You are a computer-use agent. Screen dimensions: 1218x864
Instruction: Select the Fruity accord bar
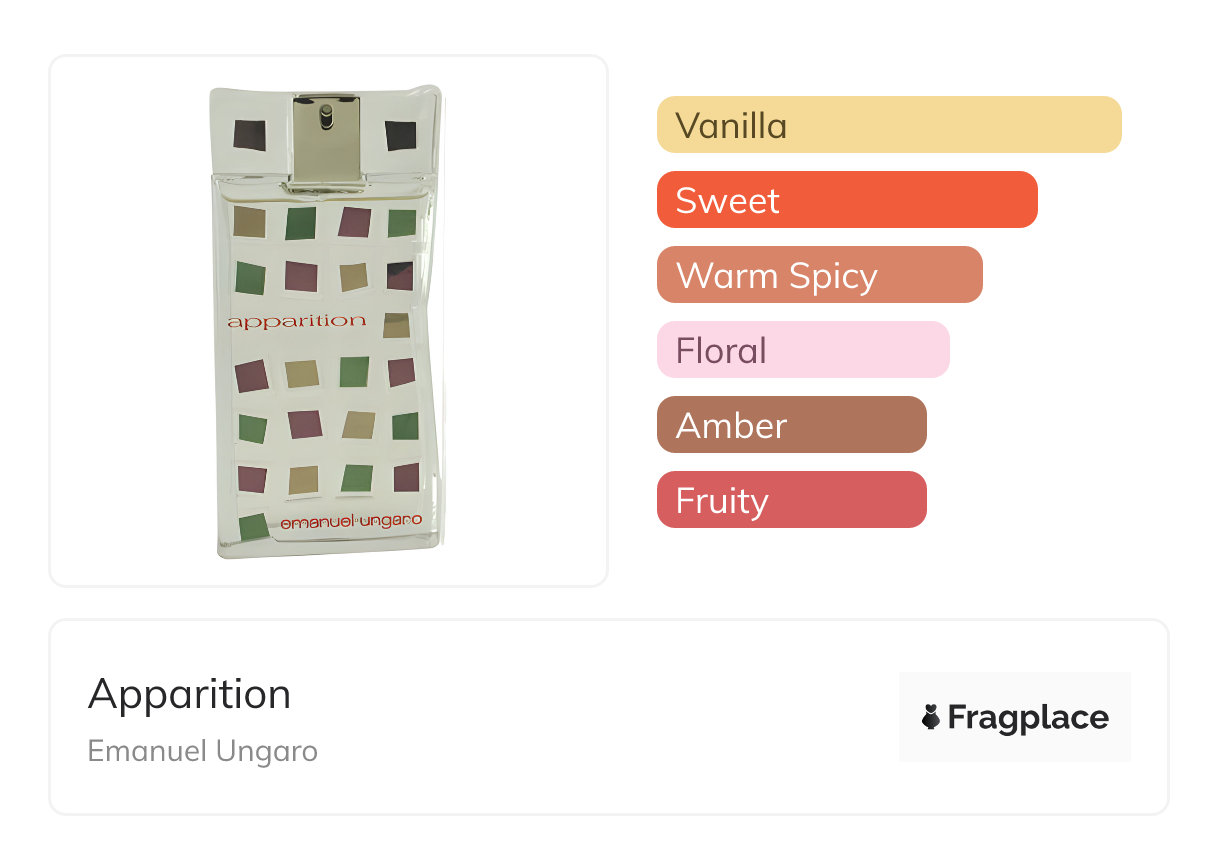tap(791, 500)
